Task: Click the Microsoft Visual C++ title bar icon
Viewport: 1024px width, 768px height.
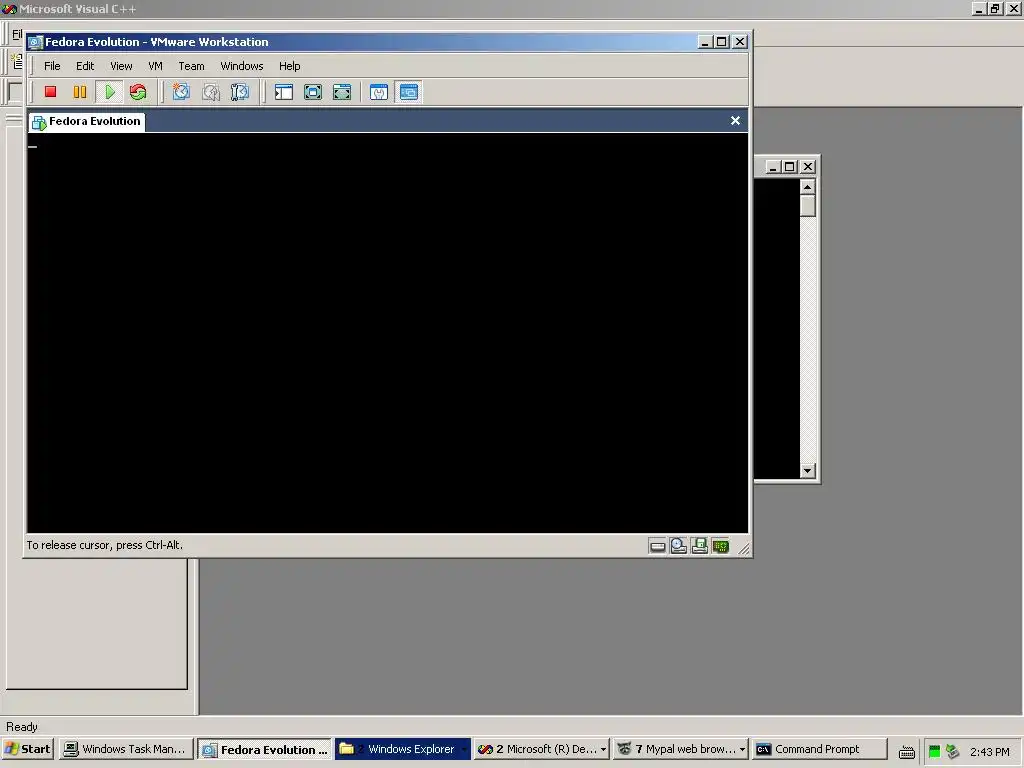Action: tap(9, 9)
